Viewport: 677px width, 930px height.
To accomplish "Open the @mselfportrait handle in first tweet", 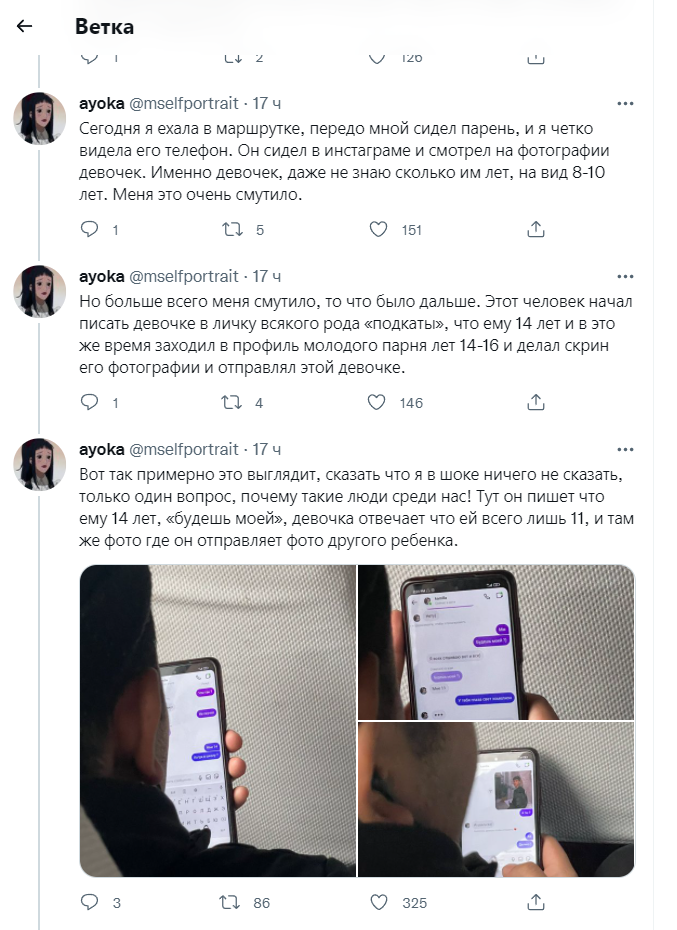I will 184,103.
